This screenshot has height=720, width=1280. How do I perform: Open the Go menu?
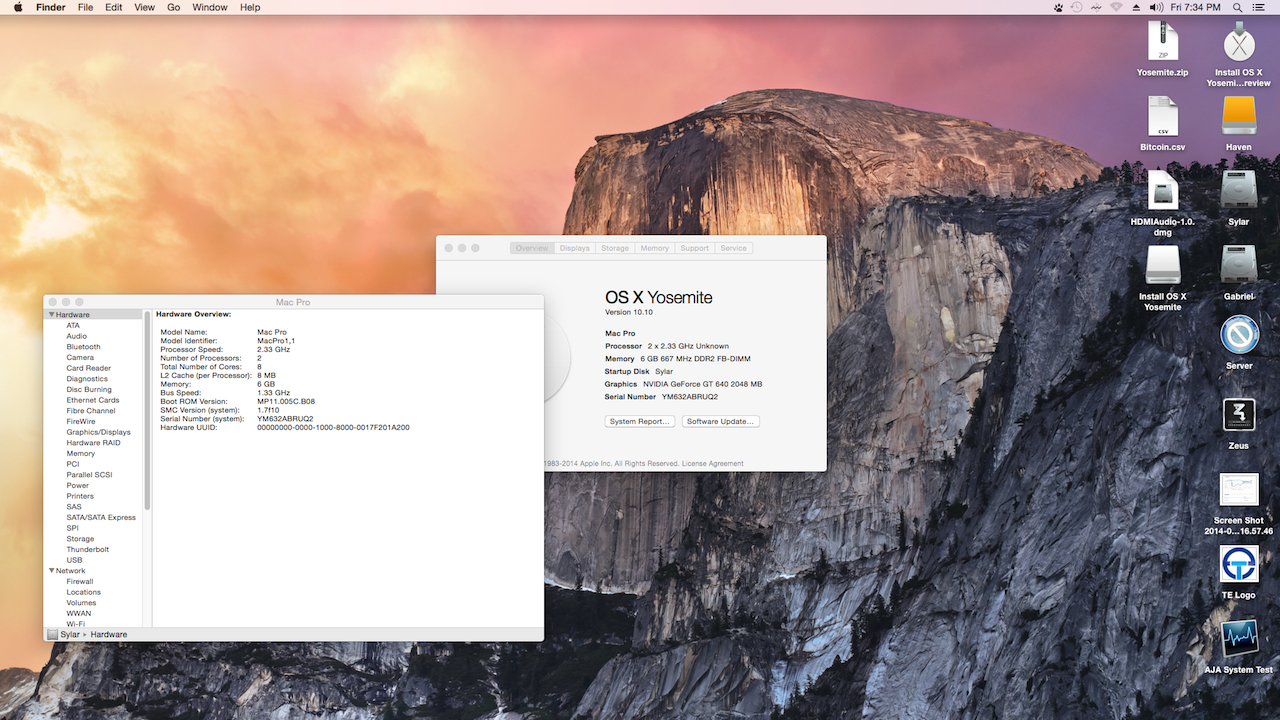(174, 7)
